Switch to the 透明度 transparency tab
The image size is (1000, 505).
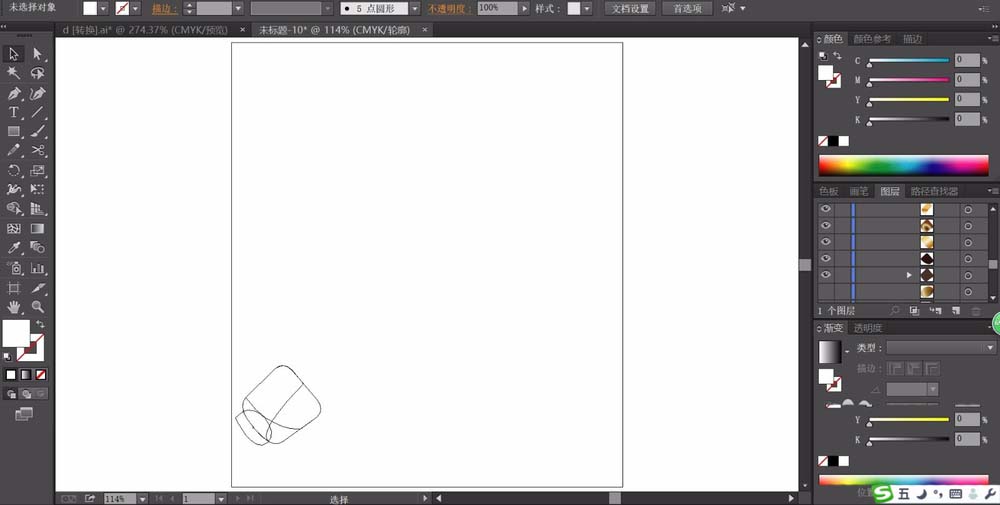pyautogui.click(x=869, y=328)
